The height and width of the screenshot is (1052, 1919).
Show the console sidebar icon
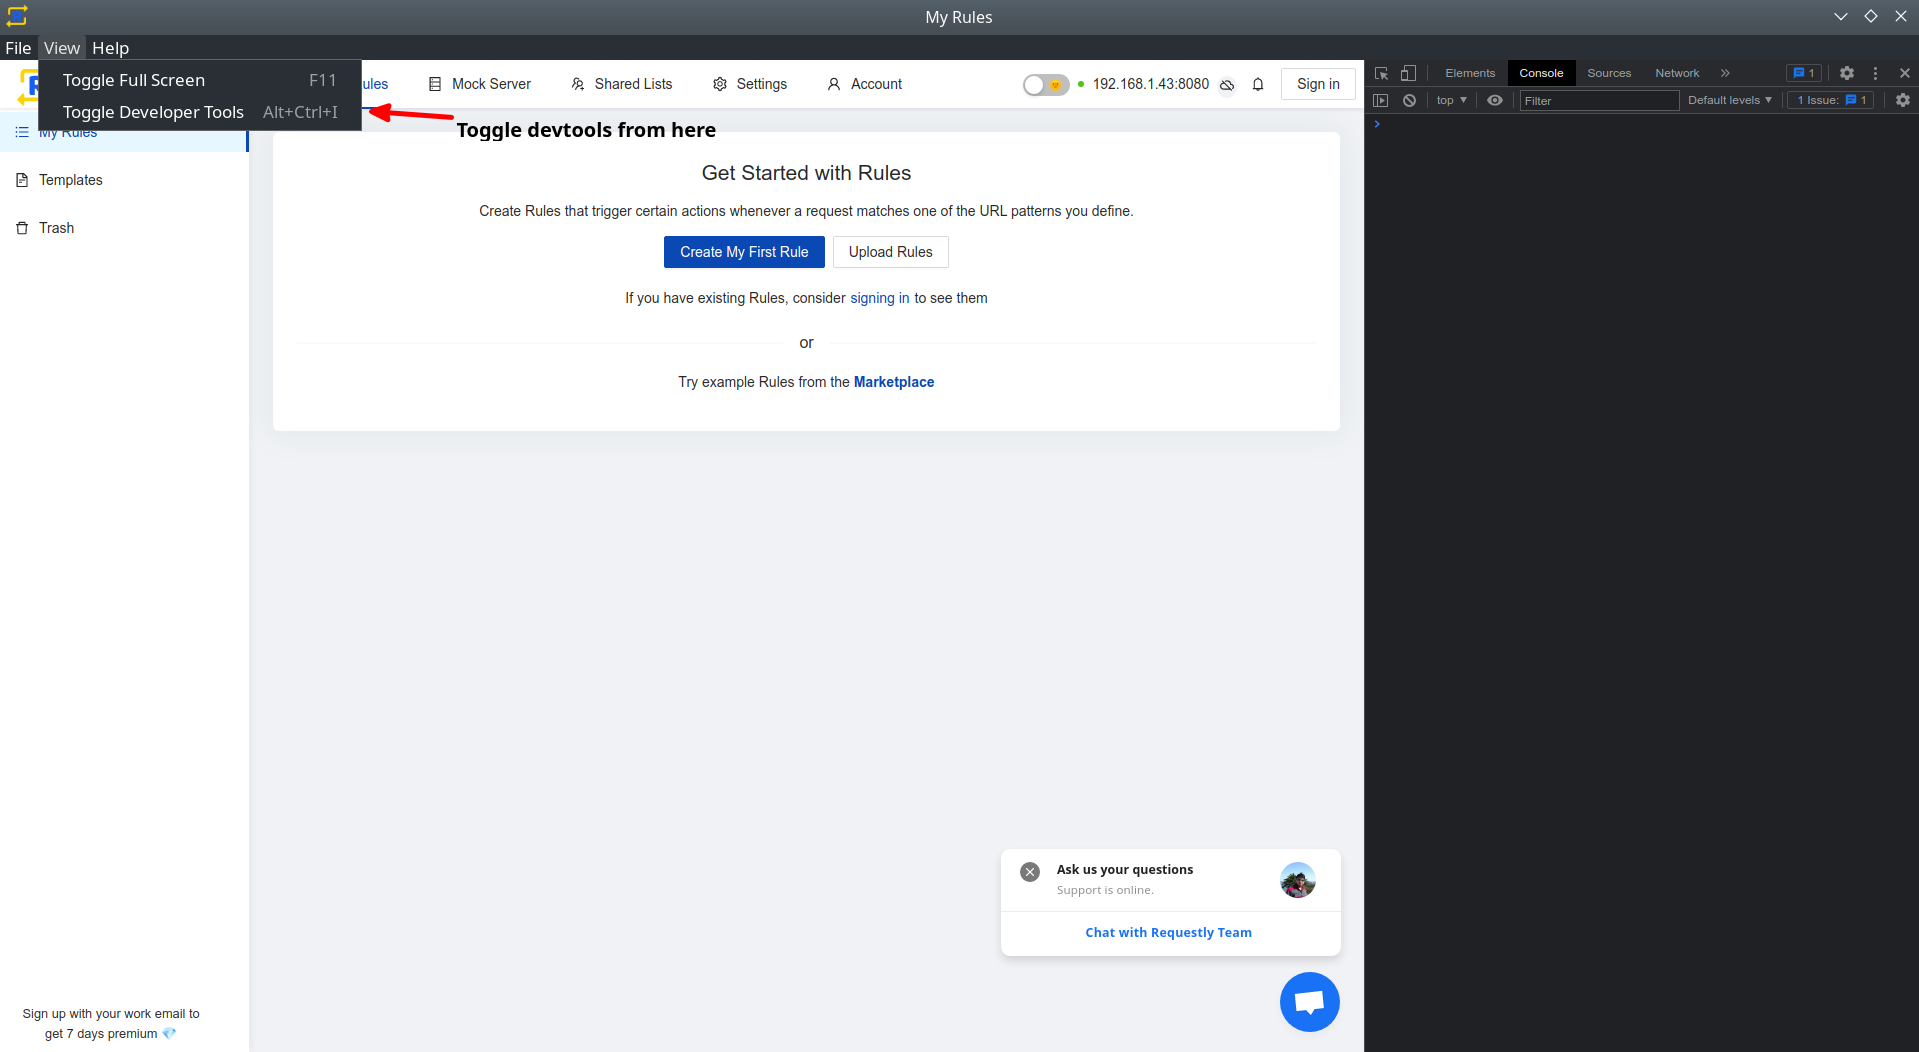tap(1381, 100)
